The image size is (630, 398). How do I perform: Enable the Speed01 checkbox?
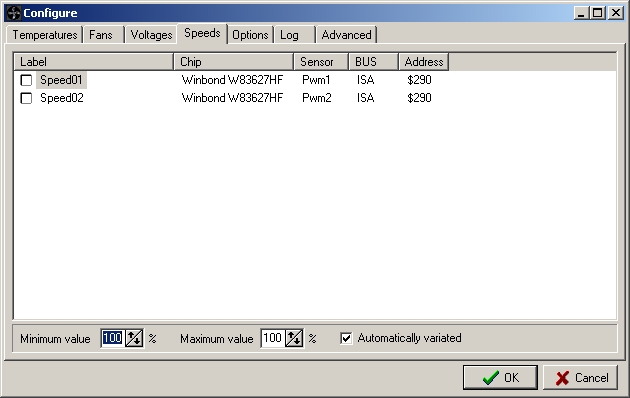click(x=26, y=80)
